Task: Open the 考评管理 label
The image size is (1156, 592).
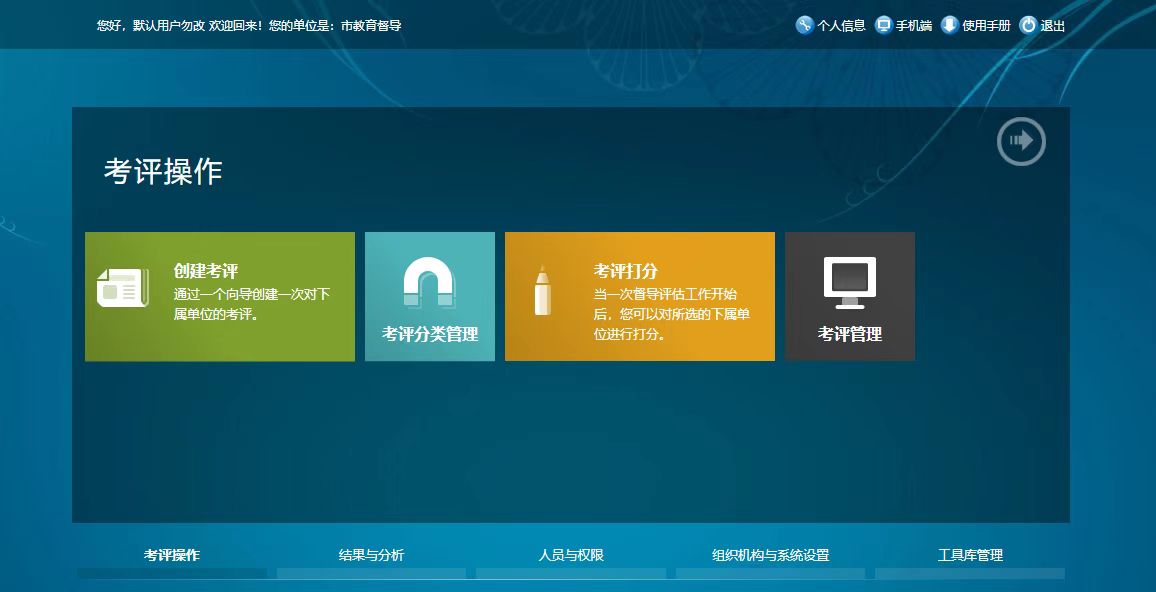Action: pyautogui.click(x=850, y=334)
